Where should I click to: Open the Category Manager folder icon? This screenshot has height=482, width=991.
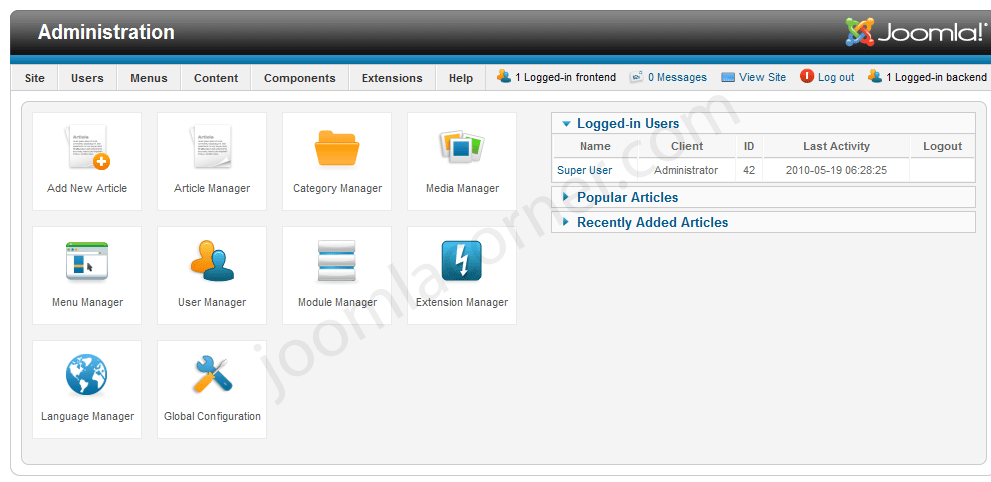[337, 149]
